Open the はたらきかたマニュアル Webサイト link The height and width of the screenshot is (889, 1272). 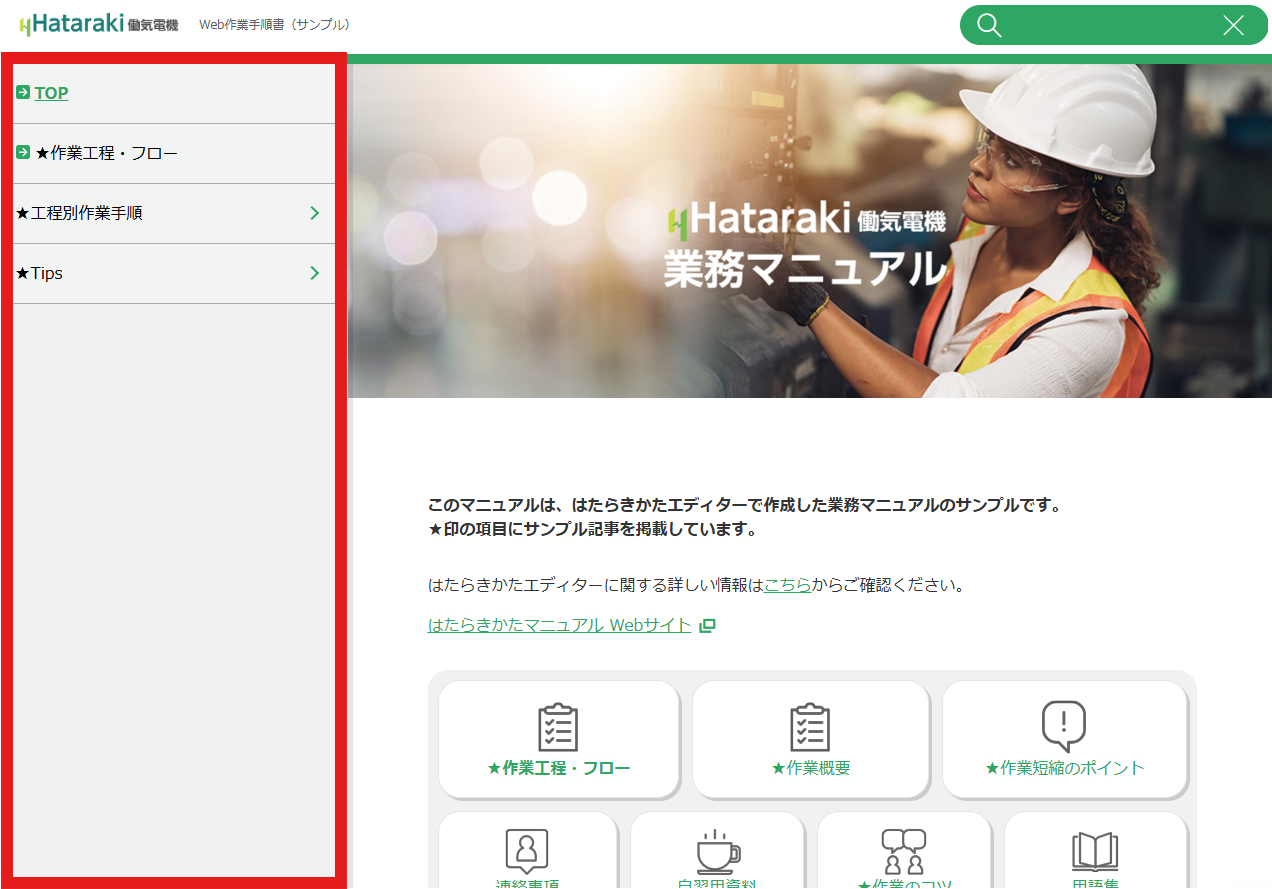pos(559,625)
